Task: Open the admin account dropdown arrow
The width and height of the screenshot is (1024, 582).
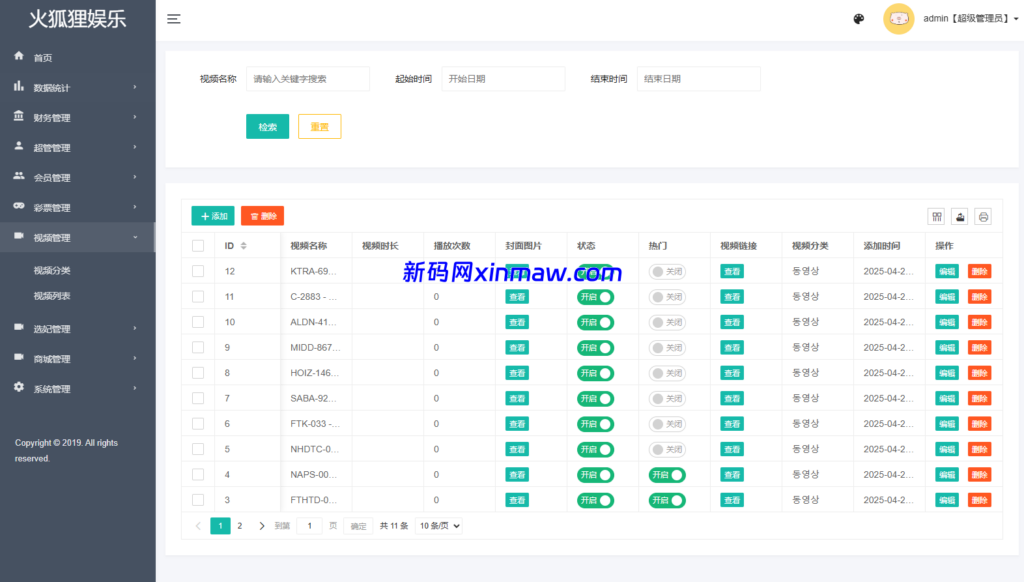Action: tap(1016, 19)
